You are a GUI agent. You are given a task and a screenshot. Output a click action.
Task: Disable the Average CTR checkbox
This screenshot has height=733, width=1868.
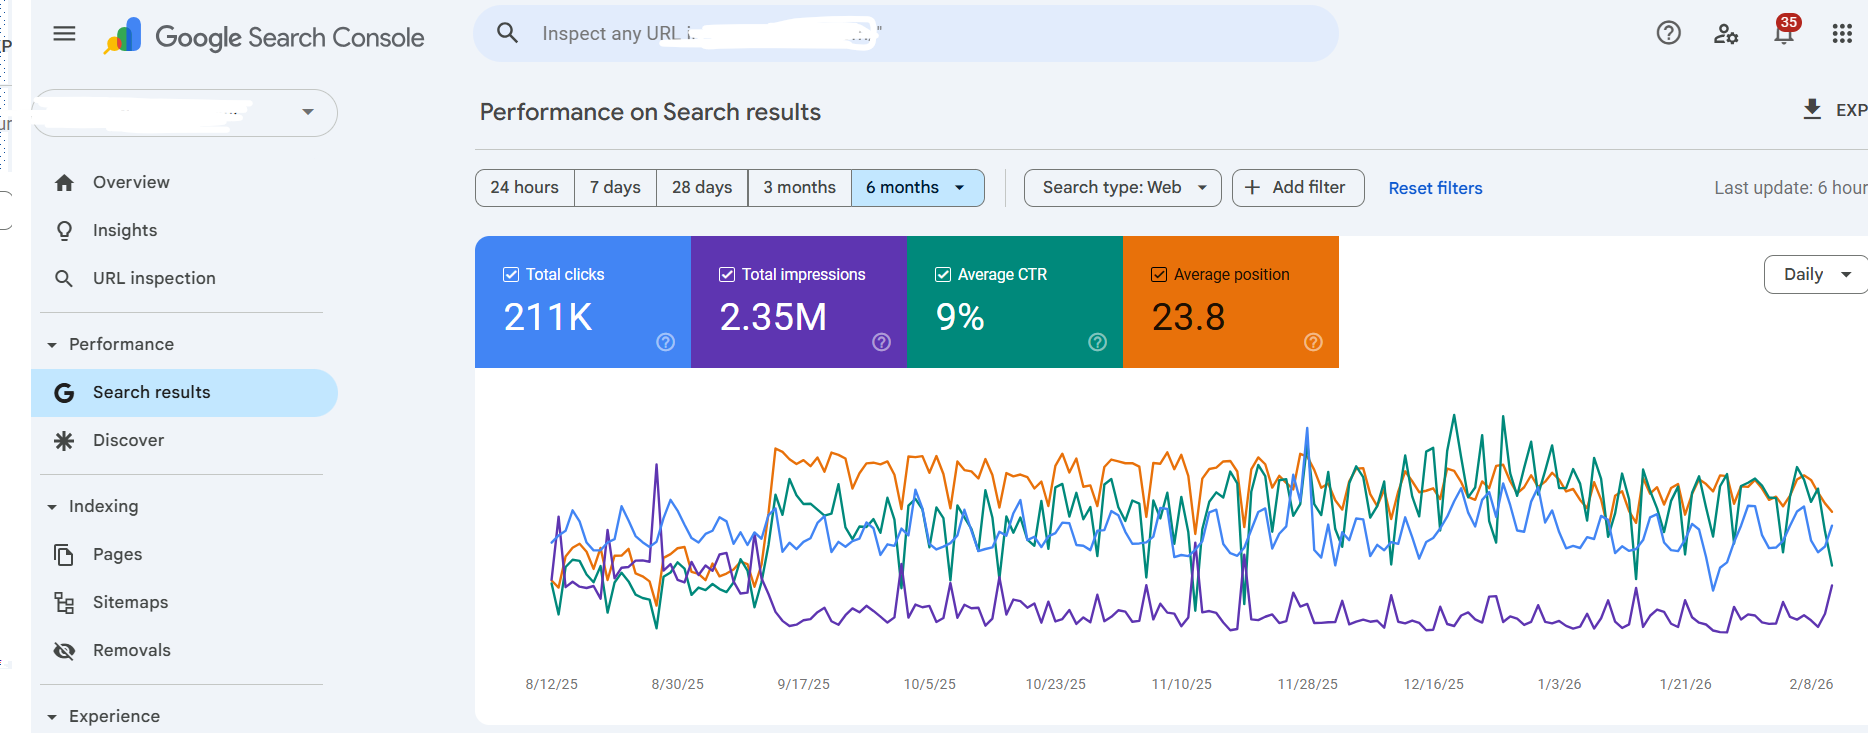click(943, 274)
